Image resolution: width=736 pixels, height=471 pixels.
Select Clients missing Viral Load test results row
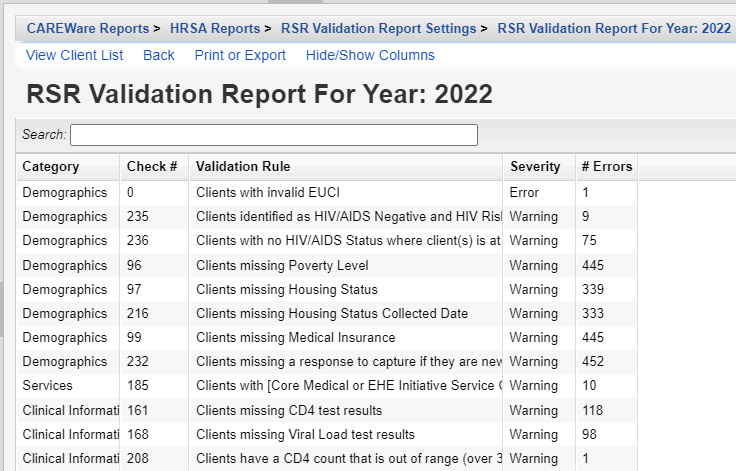304,433
